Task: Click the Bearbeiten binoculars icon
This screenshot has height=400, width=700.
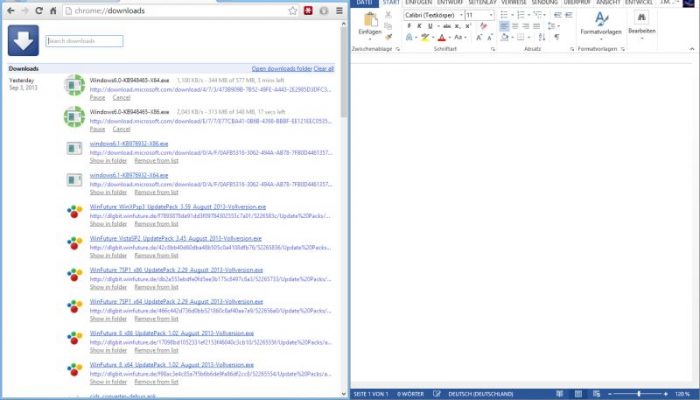Action: pos(642,17)
